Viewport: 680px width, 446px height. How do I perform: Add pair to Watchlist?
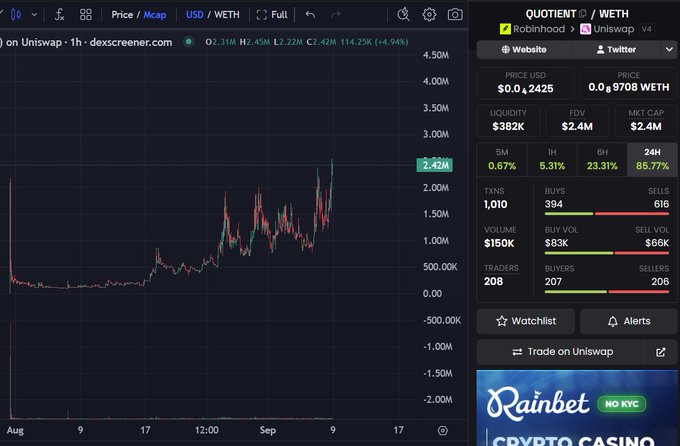(x=526, y=321)
